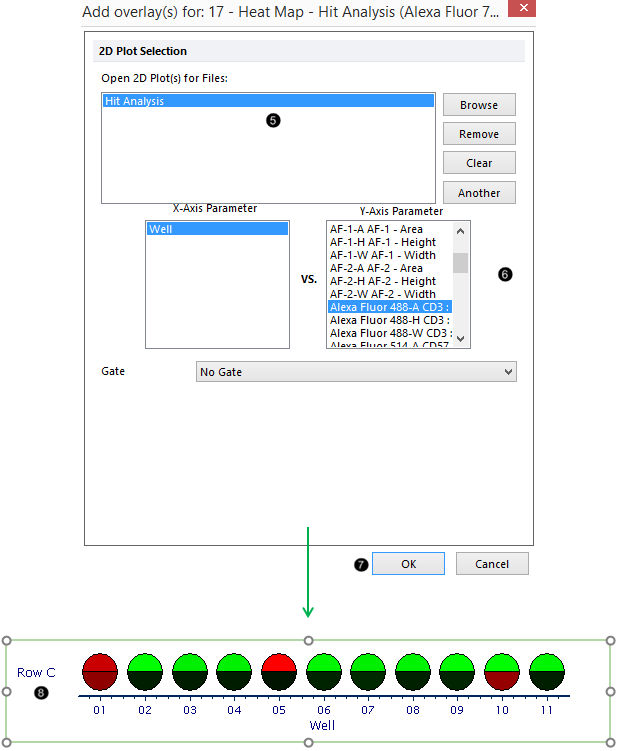Click the red heat map circle for well 01
Viewport: 617px width, 751px height.
[100, 672]
